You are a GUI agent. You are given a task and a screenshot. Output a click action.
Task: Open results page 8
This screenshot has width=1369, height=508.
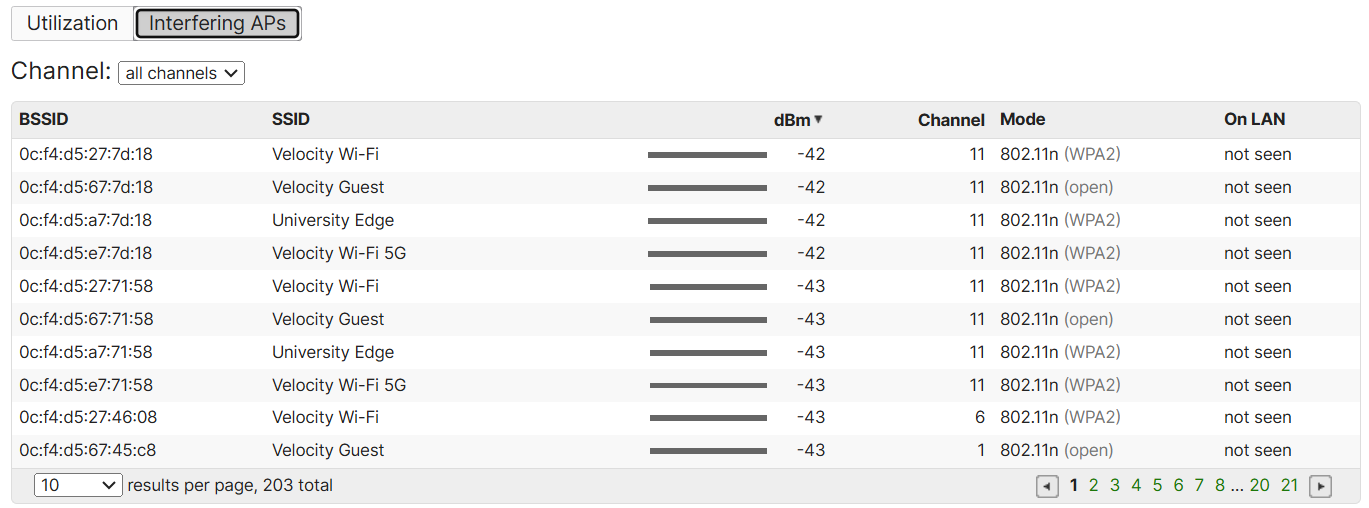(1220, 485)
